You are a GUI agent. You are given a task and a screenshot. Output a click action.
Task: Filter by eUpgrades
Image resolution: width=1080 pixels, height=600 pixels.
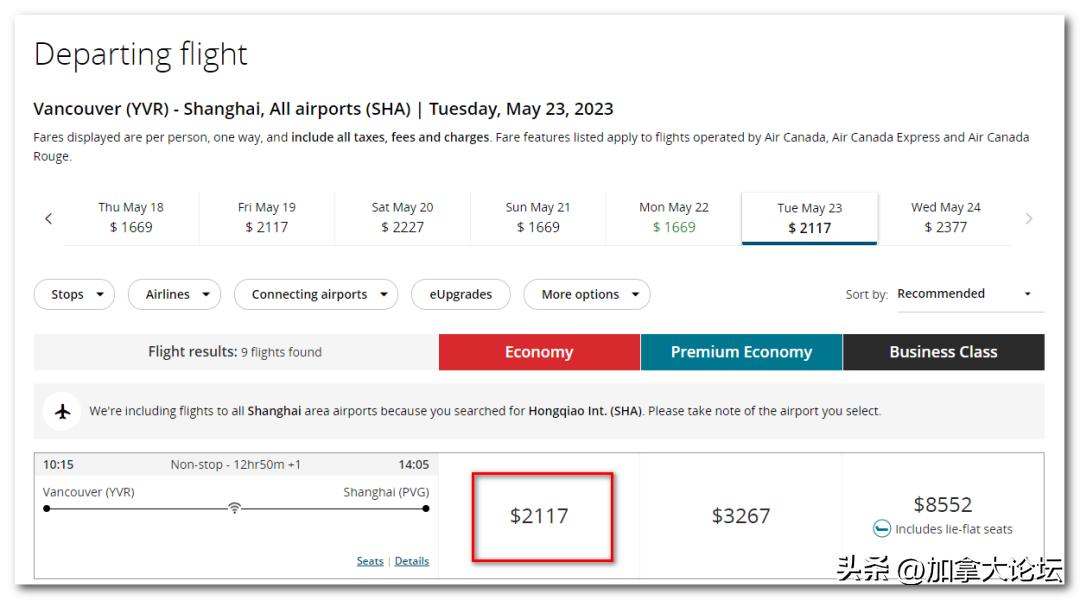(461, 295)
